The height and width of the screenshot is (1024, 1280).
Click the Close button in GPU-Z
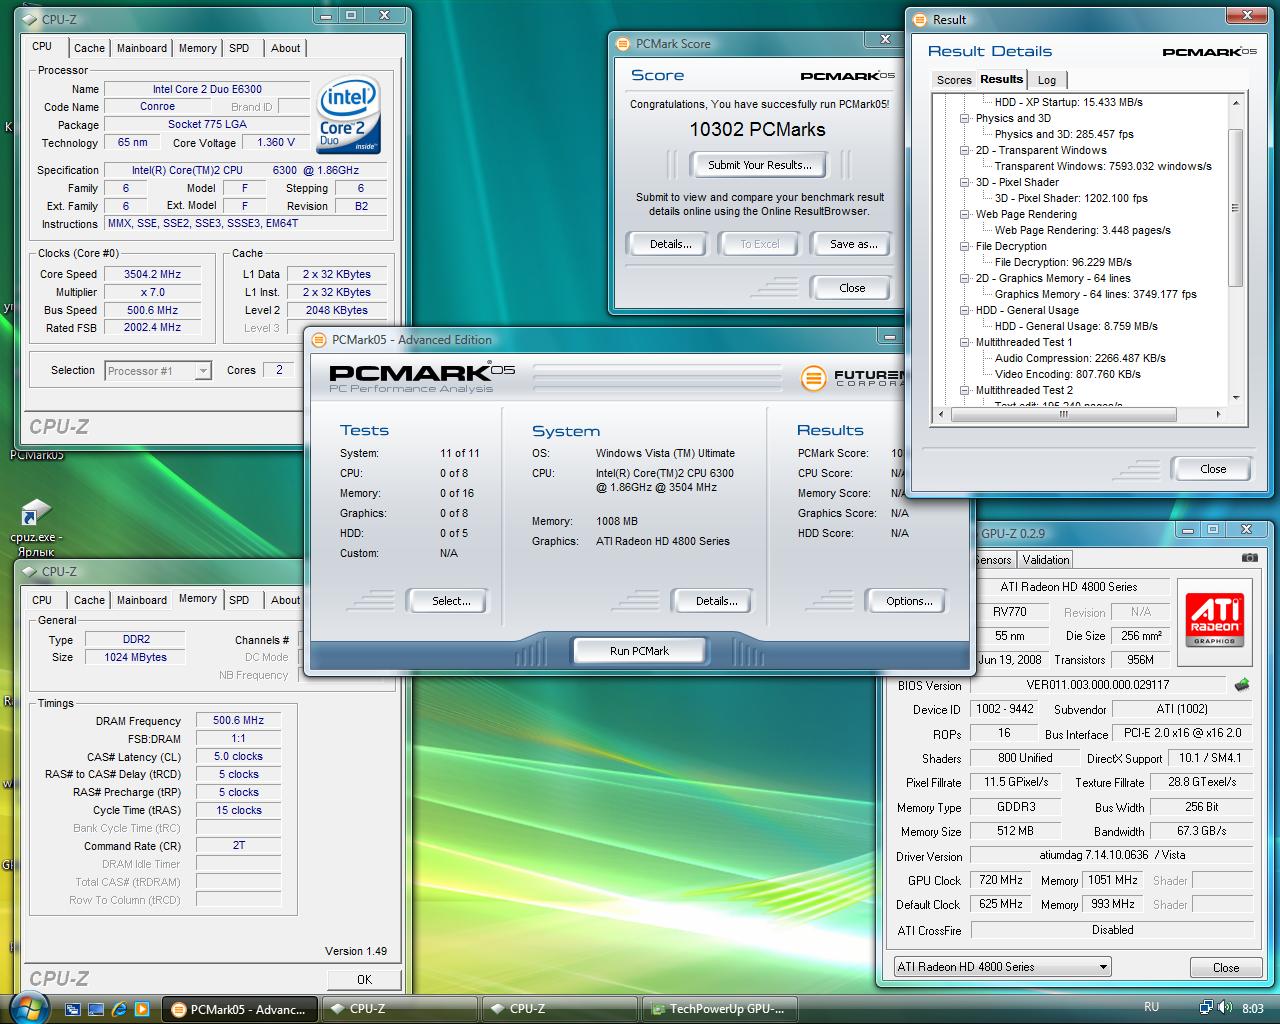[x=1226, y=967]
